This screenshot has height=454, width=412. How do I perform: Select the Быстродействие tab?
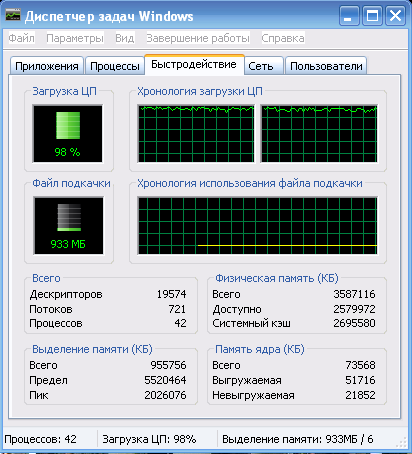pos(194,64)
